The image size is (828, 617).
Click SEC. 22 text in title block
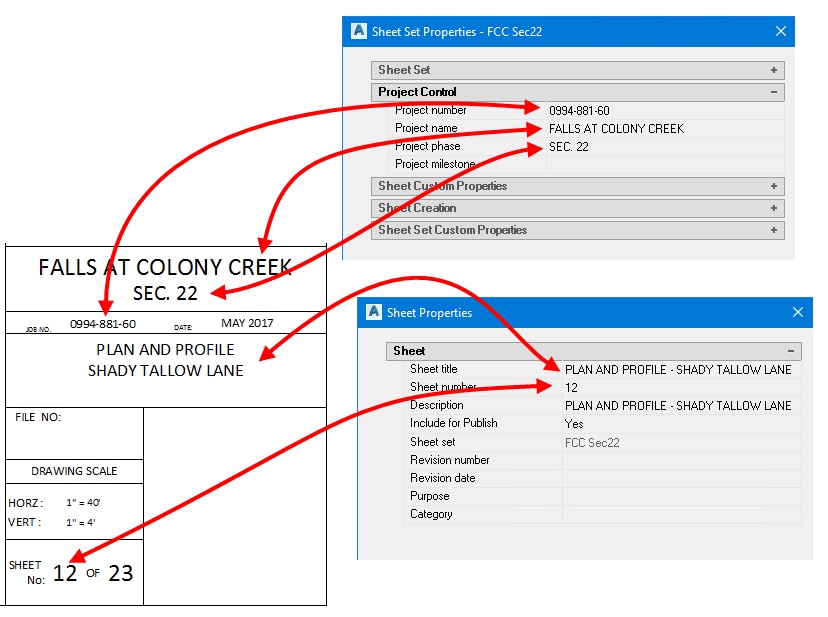click(x=165, y=293)
